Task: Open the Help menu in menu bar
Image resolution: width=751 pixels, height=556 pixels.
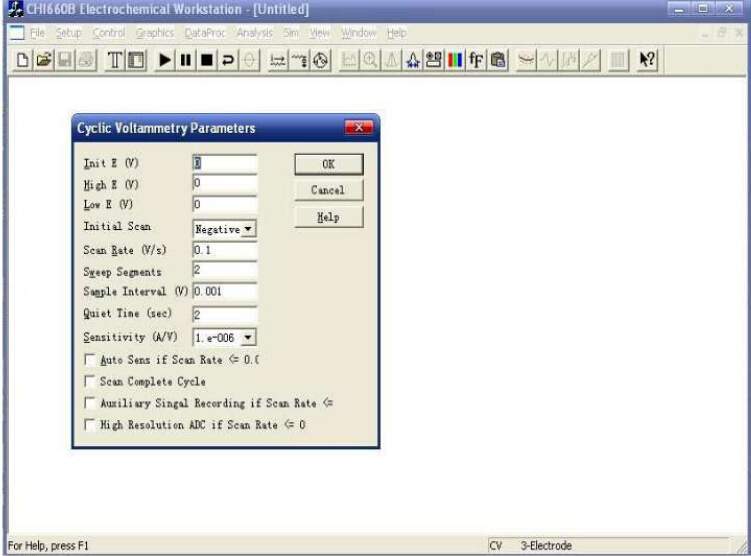Action: [x=397, y=33]
